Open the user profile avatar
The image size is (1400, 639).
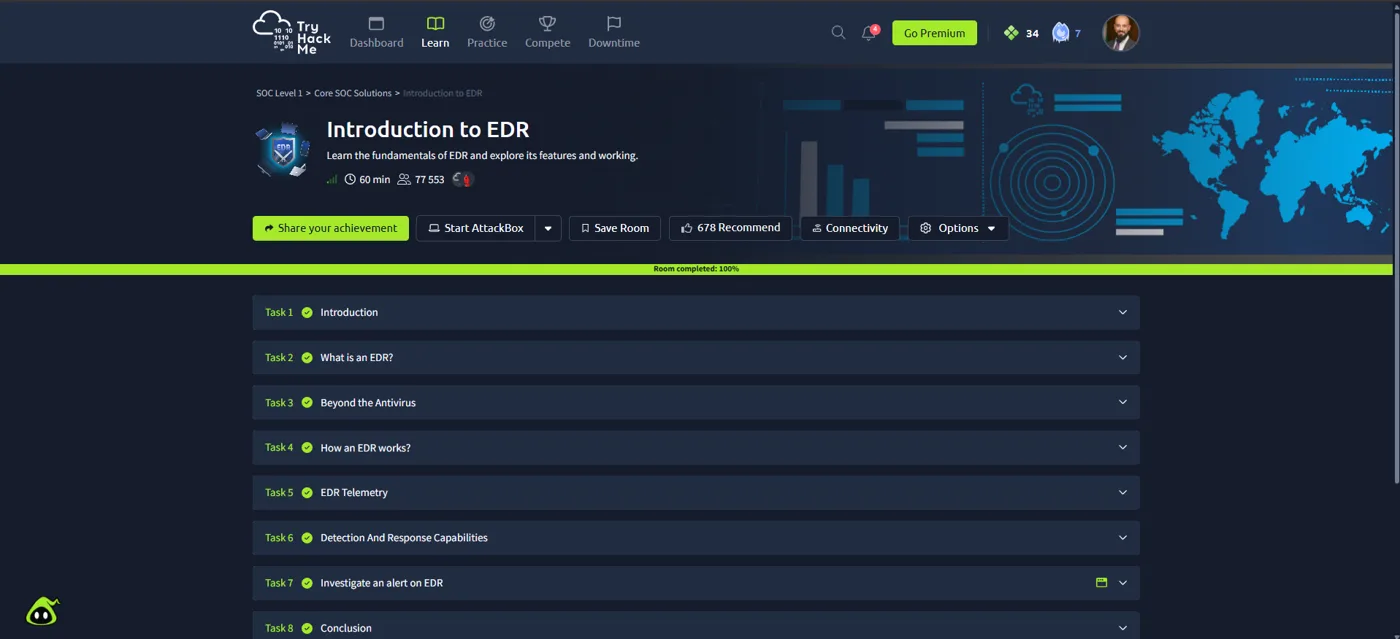point(1121,33)
